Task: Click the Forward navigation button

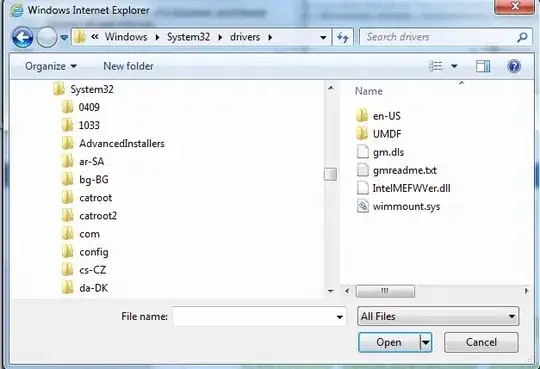Action: [46, 37]
